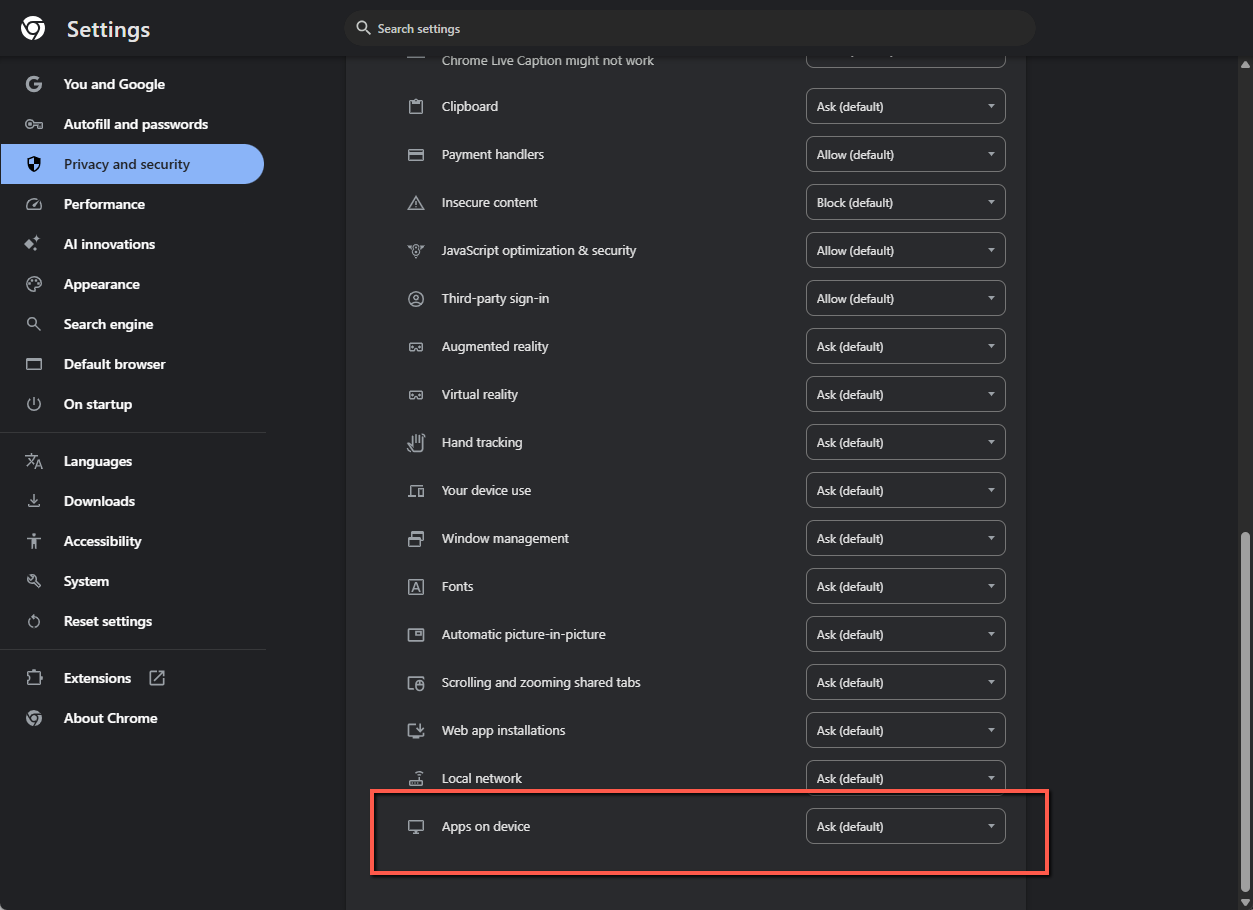Click the warning triangle icon for Insecure content
The width and height of the screenshot is (1253, 910).
(x=416, y=202)
